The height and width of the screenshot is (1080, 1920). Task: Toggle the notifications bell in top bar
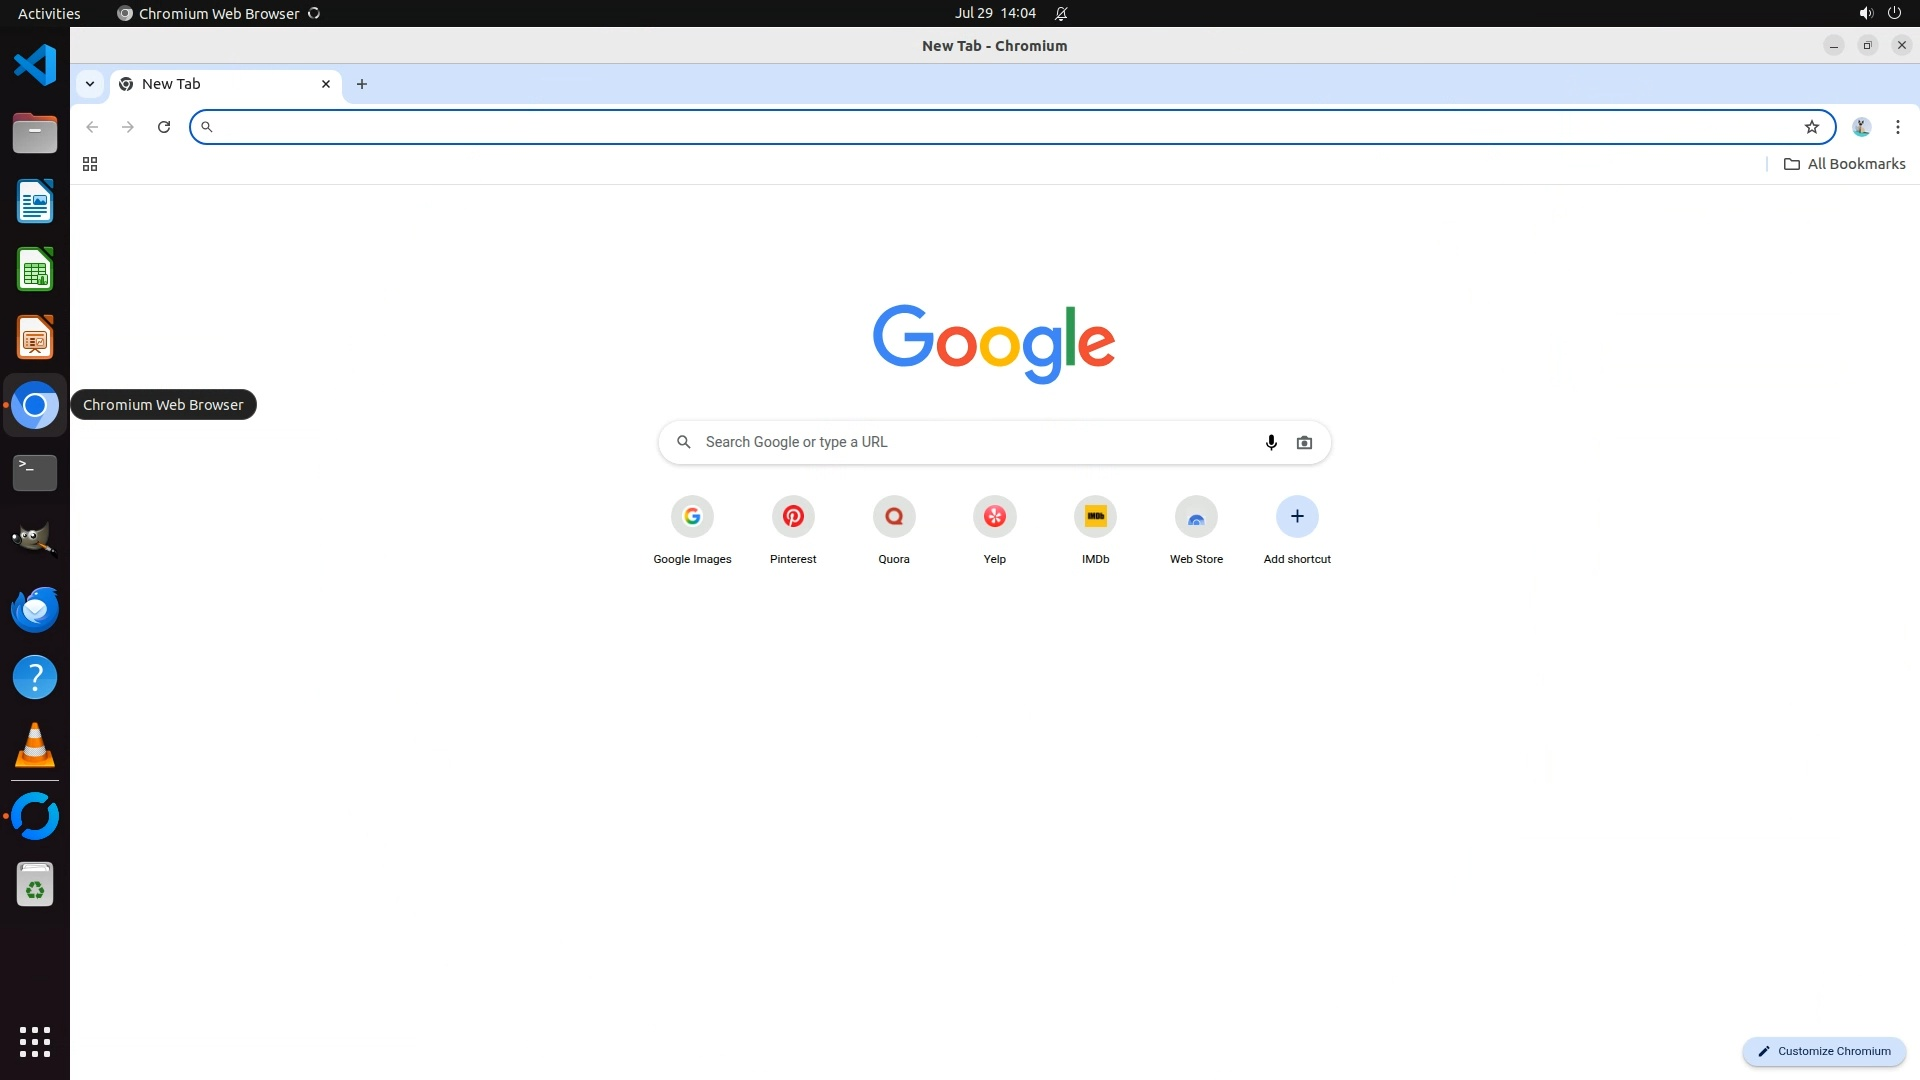1061,13
